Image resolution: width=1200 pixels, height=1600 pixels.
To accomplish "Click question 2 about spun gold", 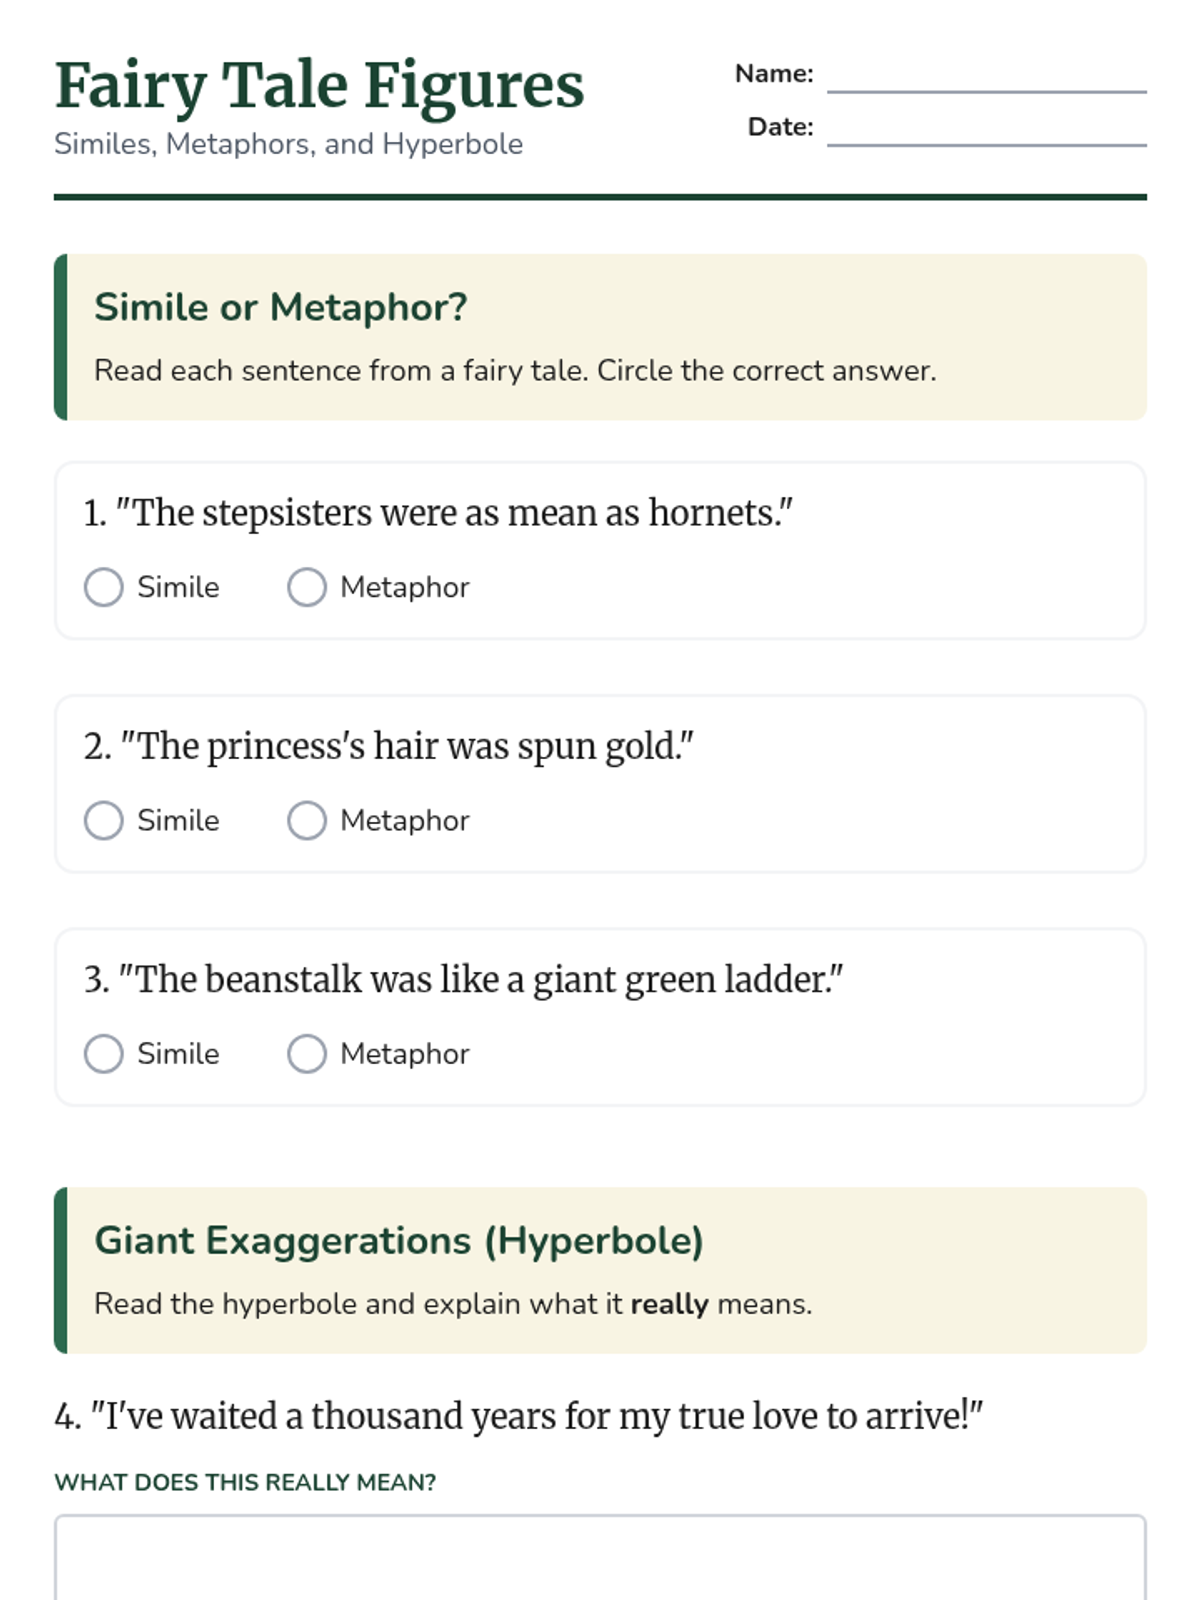I will click(x=389, y=746).
